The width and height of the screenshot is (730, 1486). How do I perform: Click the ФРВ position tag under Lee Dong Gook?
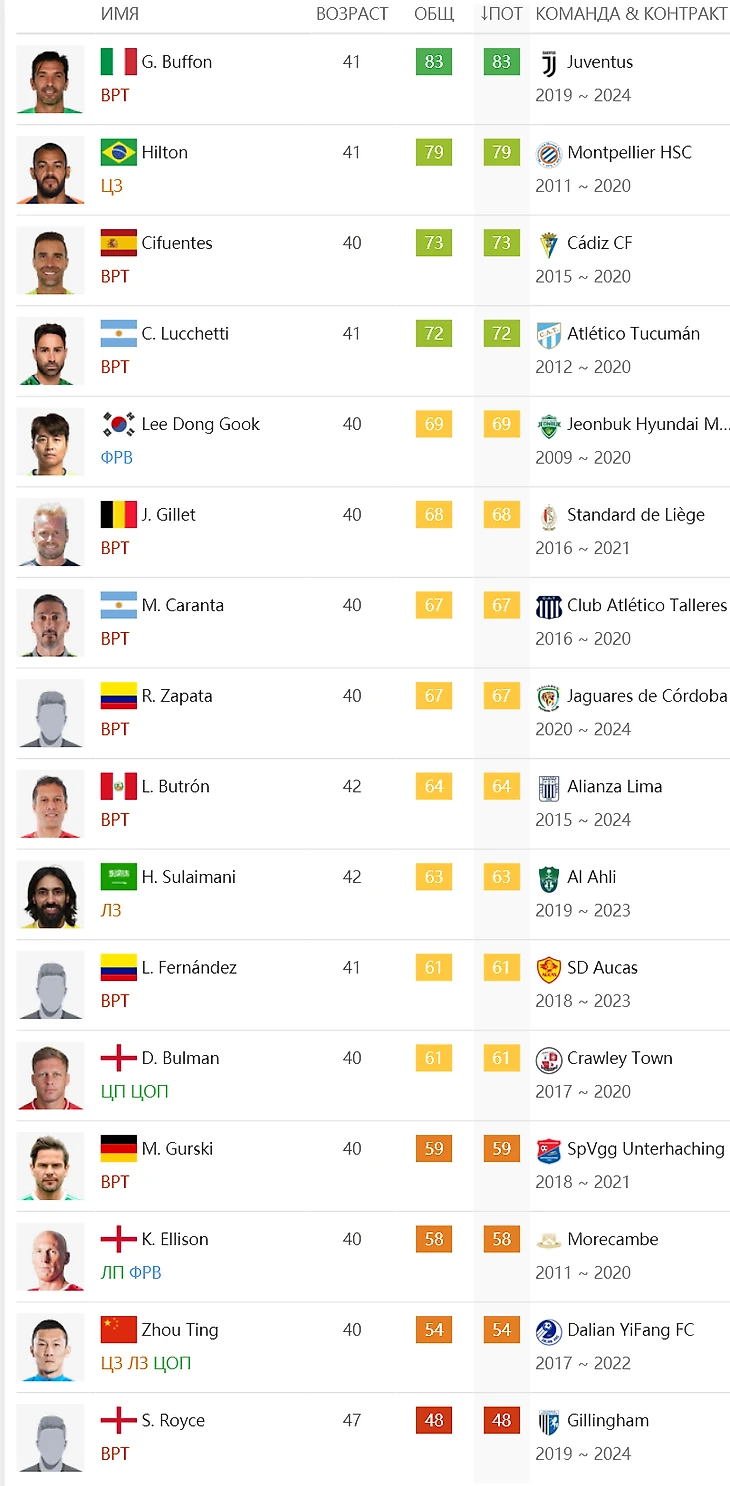(x=117, y=457)
